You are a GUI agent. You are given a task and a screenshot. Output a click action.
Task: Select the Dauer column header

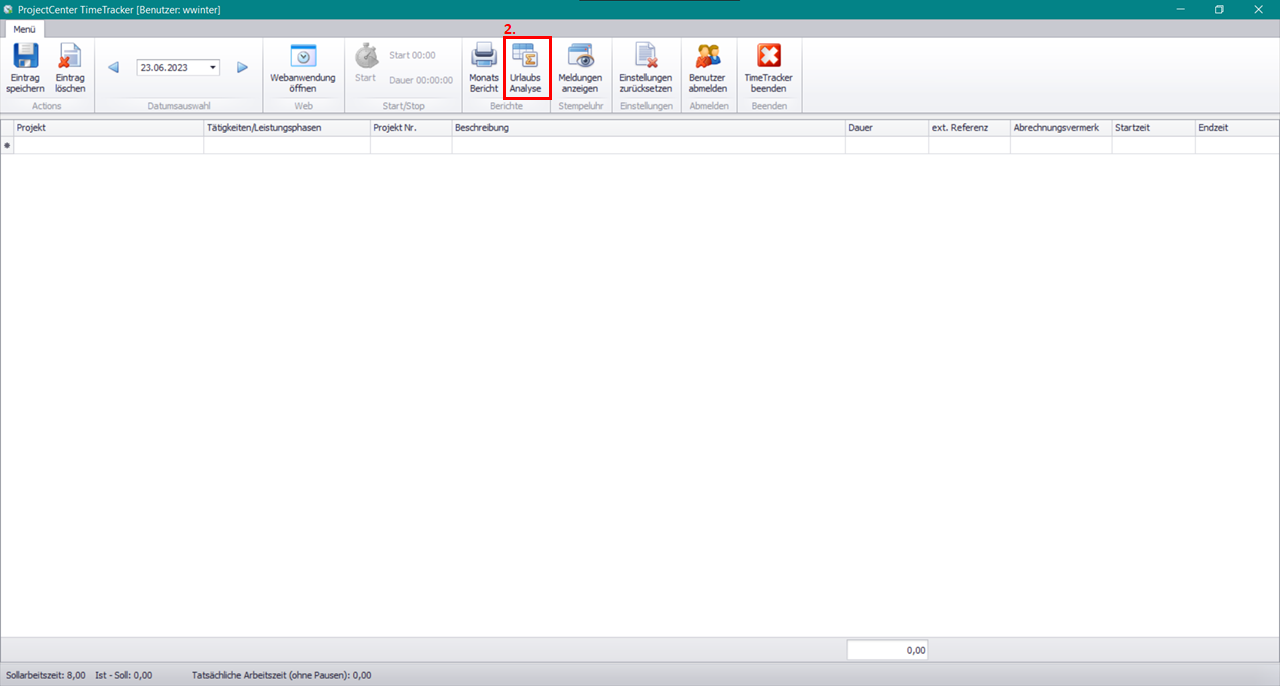[x=886, y=128]
